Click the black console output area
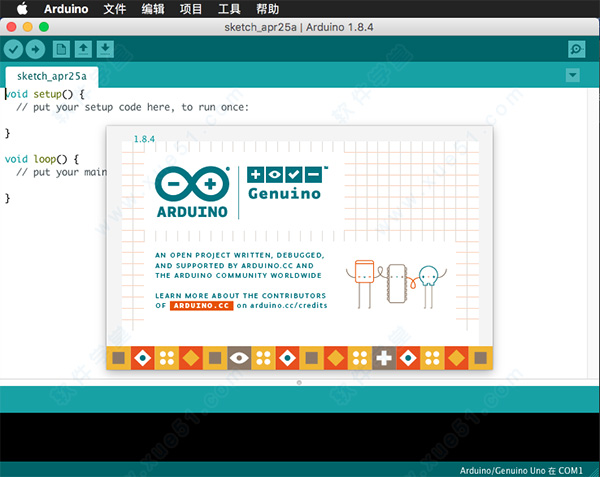 (x=300, y=437)
